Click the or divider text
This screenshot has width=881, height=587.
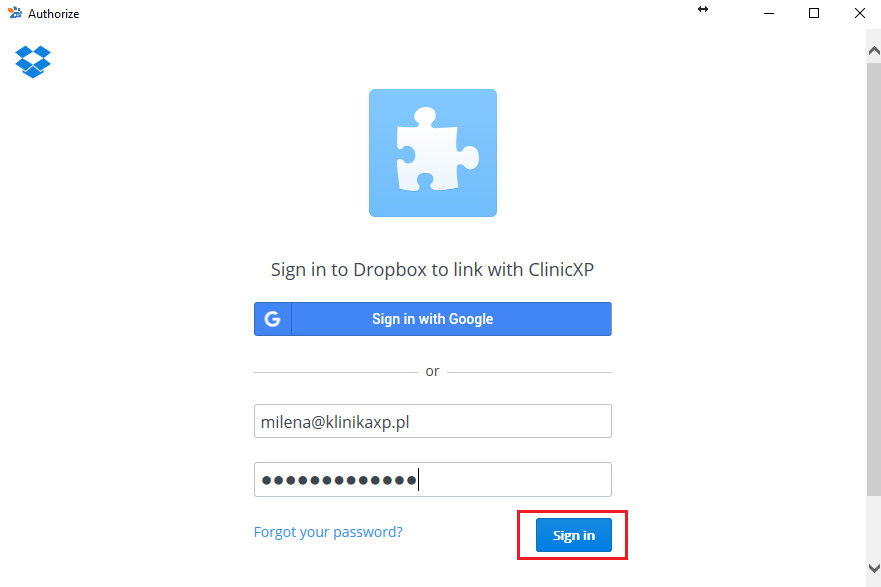pos(432,371)
